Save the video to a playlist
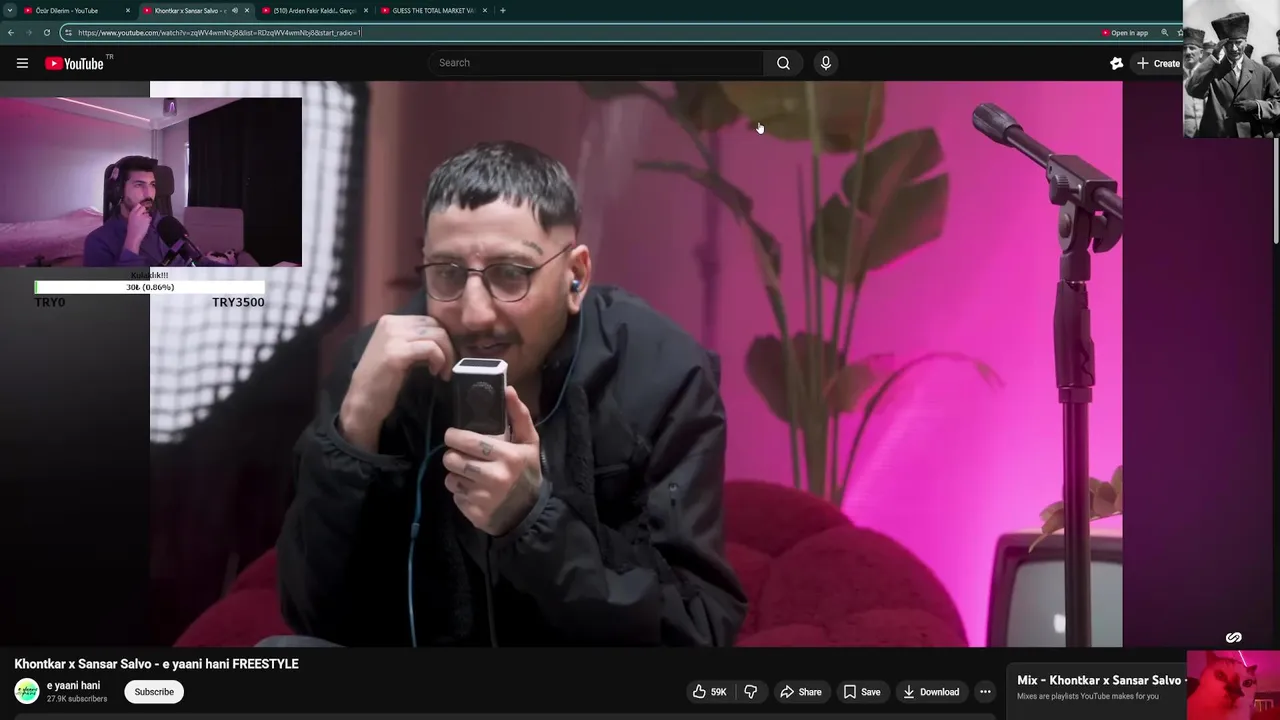The width and height of the screenshot is (1280, 720). [x=862, y=692]
